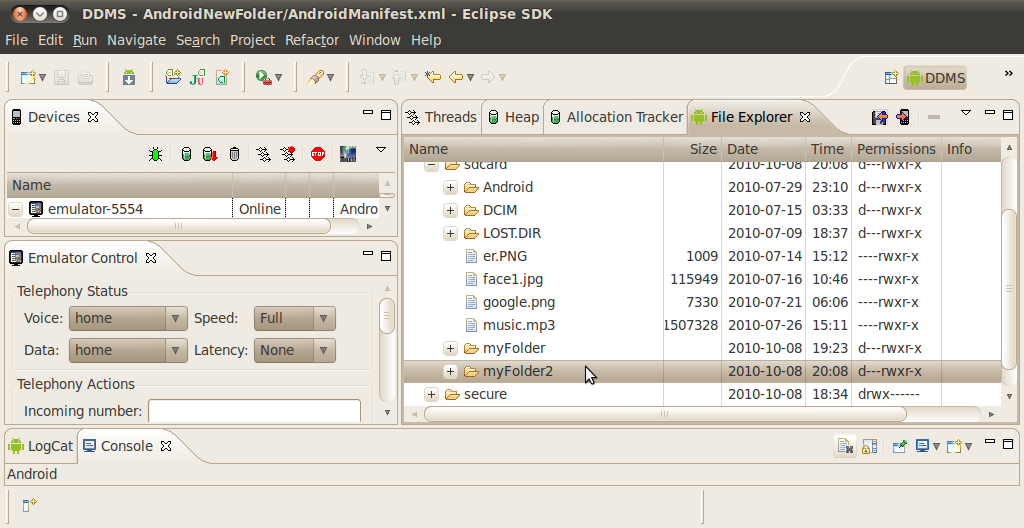Viewport: 1024px width, 528px height.
Task: Expand the secure folder
Action: click(x=431, y=394)
